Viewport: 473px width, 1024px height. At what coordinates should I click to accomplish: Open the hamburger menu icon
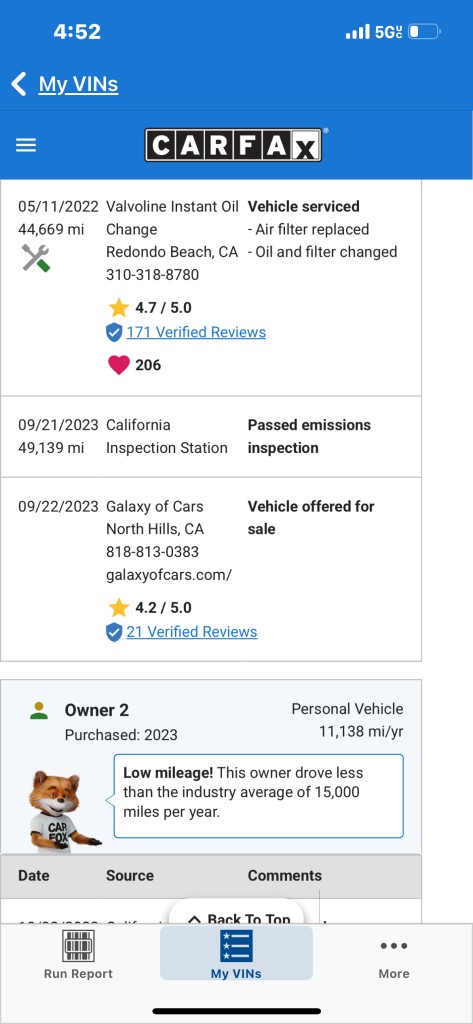[x=25, y=145]
